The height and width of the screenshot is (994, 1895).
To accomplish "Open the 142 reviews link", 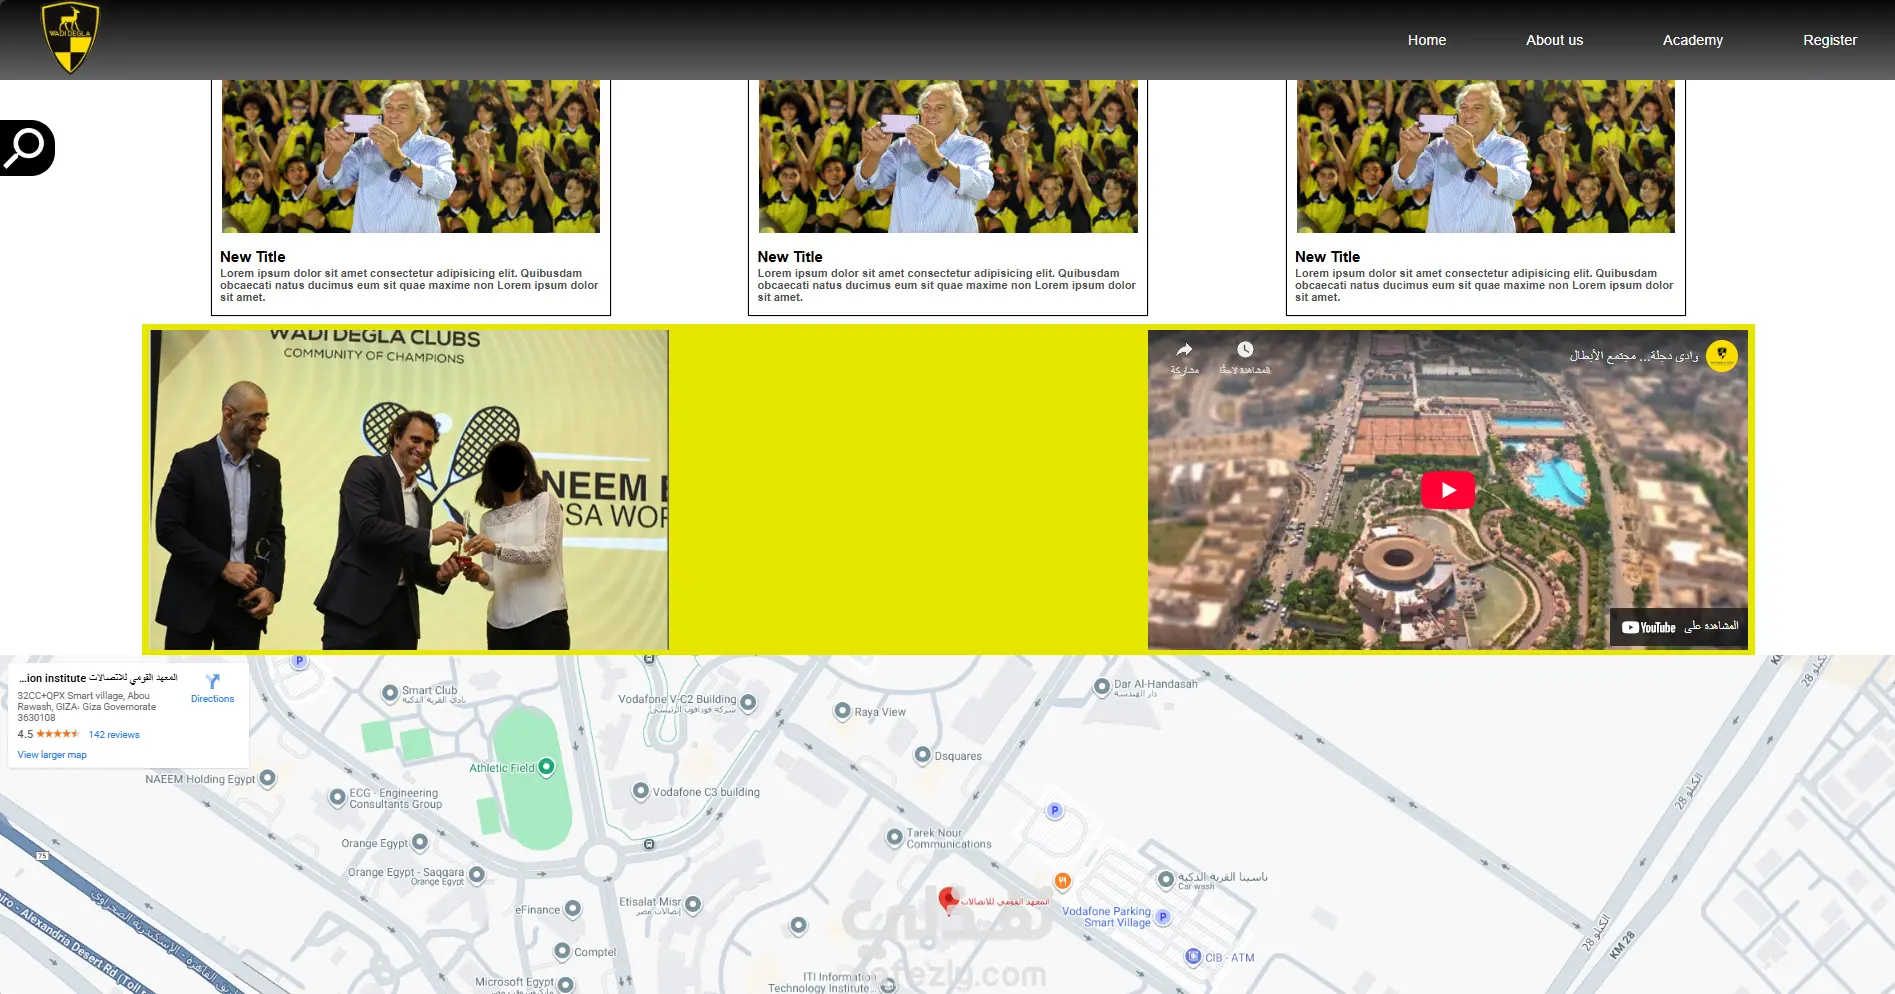I will tap(114, 734).
